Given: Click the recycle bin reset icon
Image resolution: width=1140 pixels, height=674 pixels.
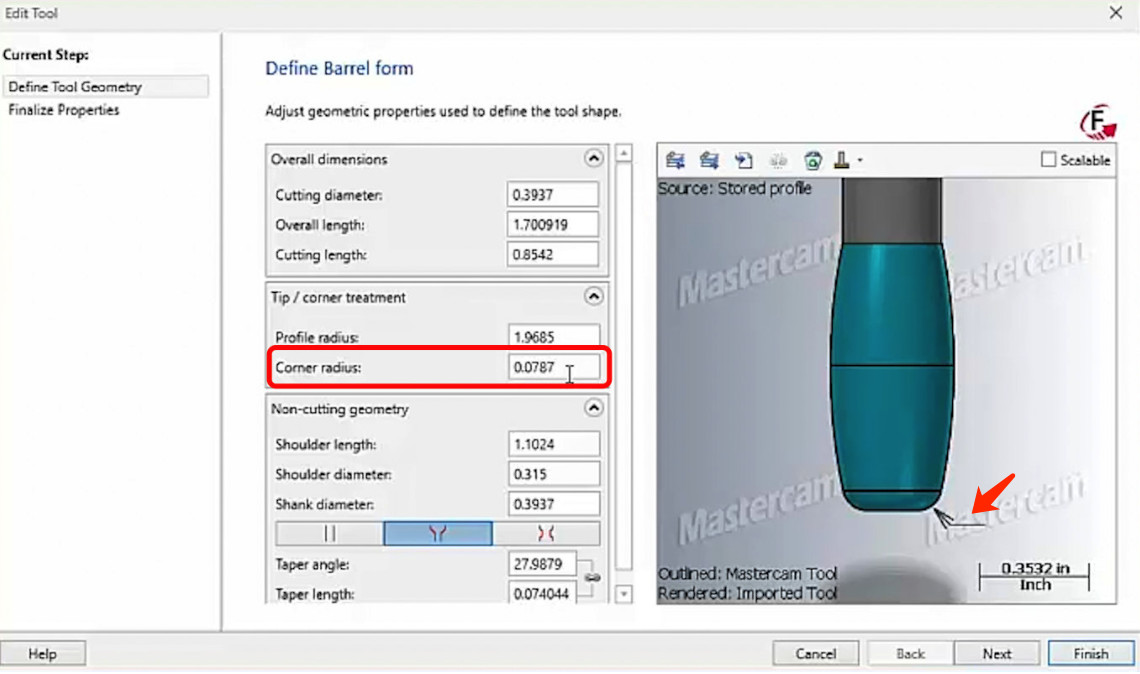Looking at the screenshot, I should coord(813,161).
